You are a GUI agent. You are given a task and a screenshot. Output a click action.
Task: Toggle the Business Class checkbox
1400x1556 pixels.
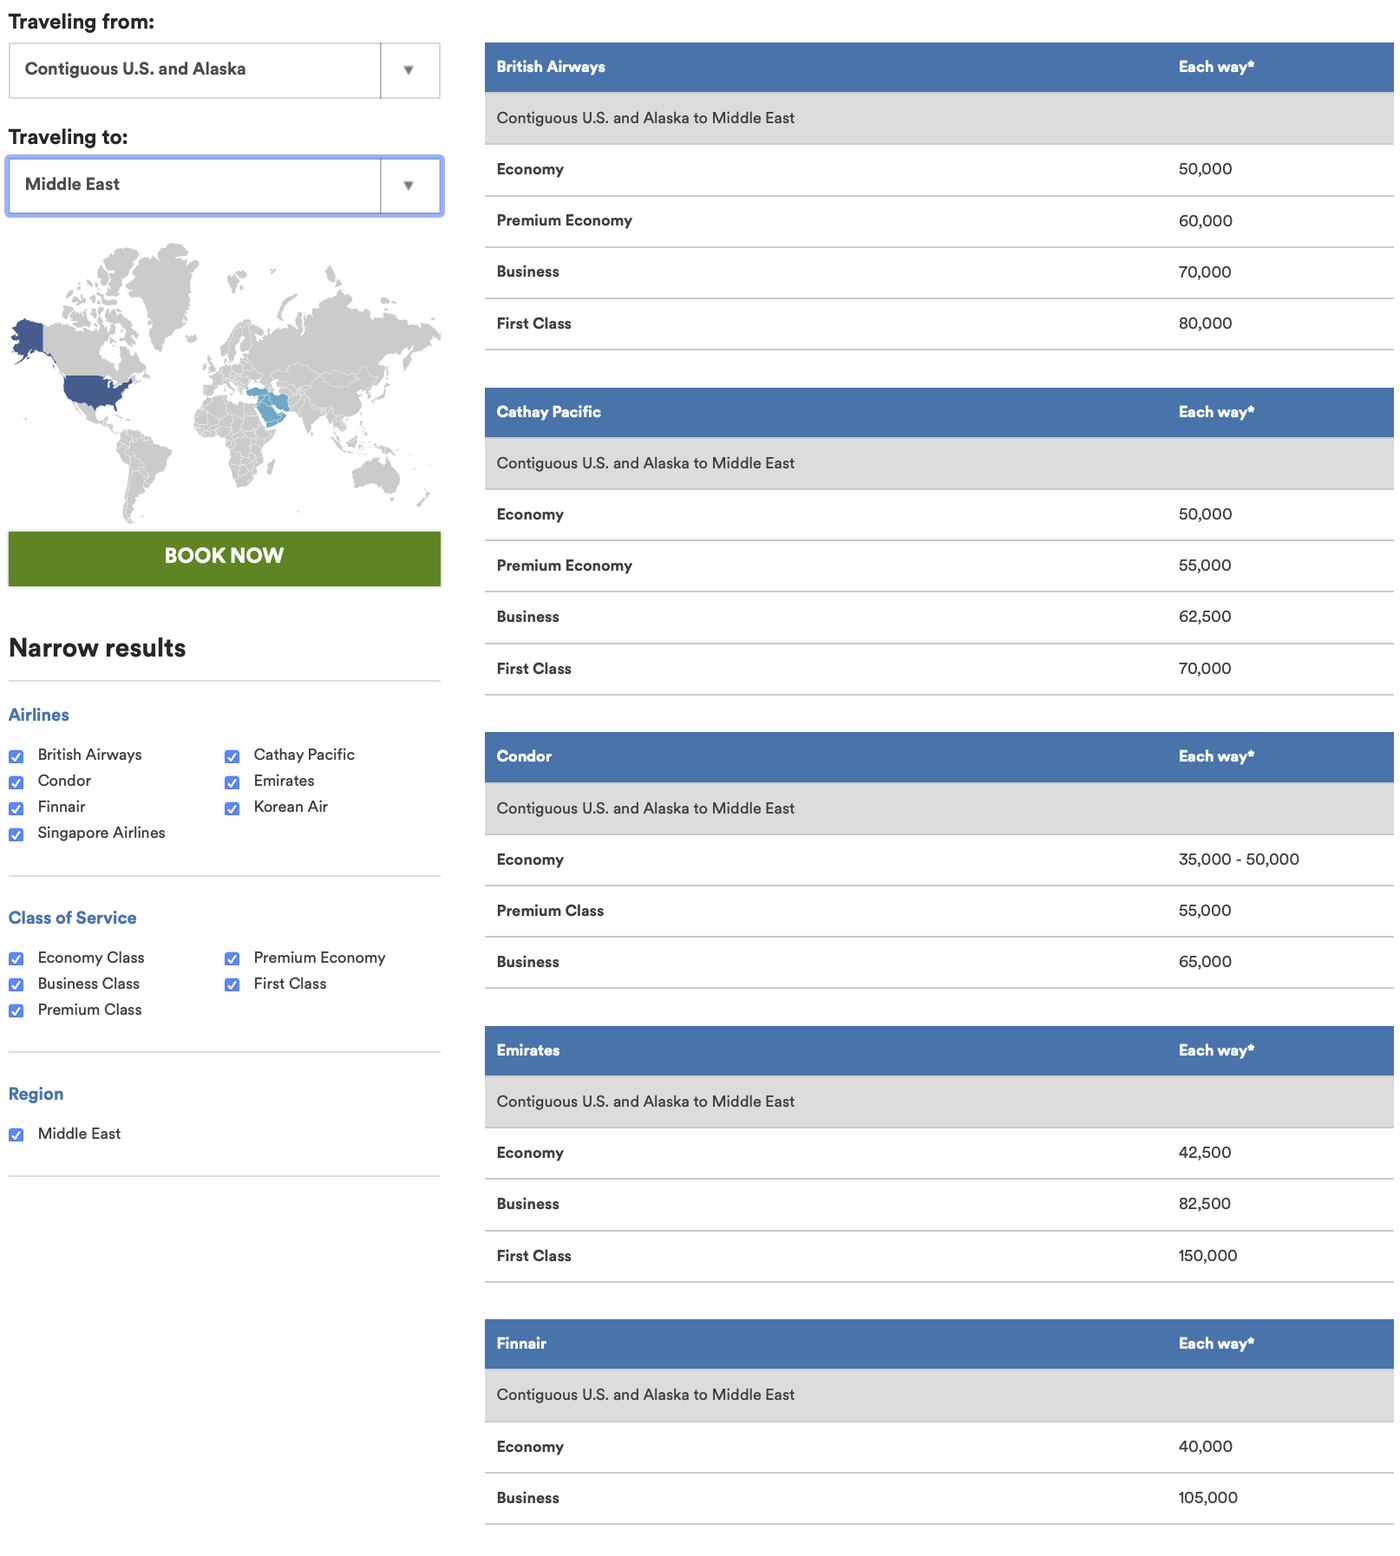pos(16,985)
